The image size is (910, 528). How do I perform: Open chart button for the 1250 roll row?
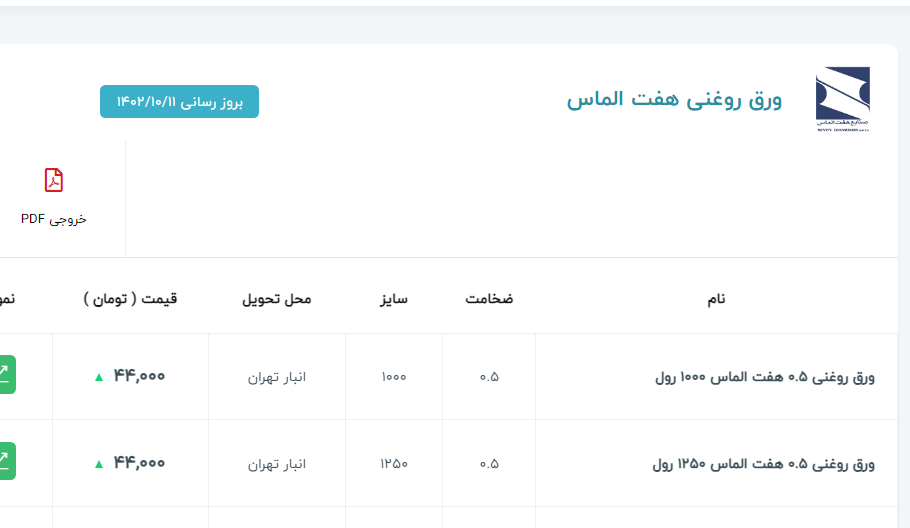coord(5,461)
